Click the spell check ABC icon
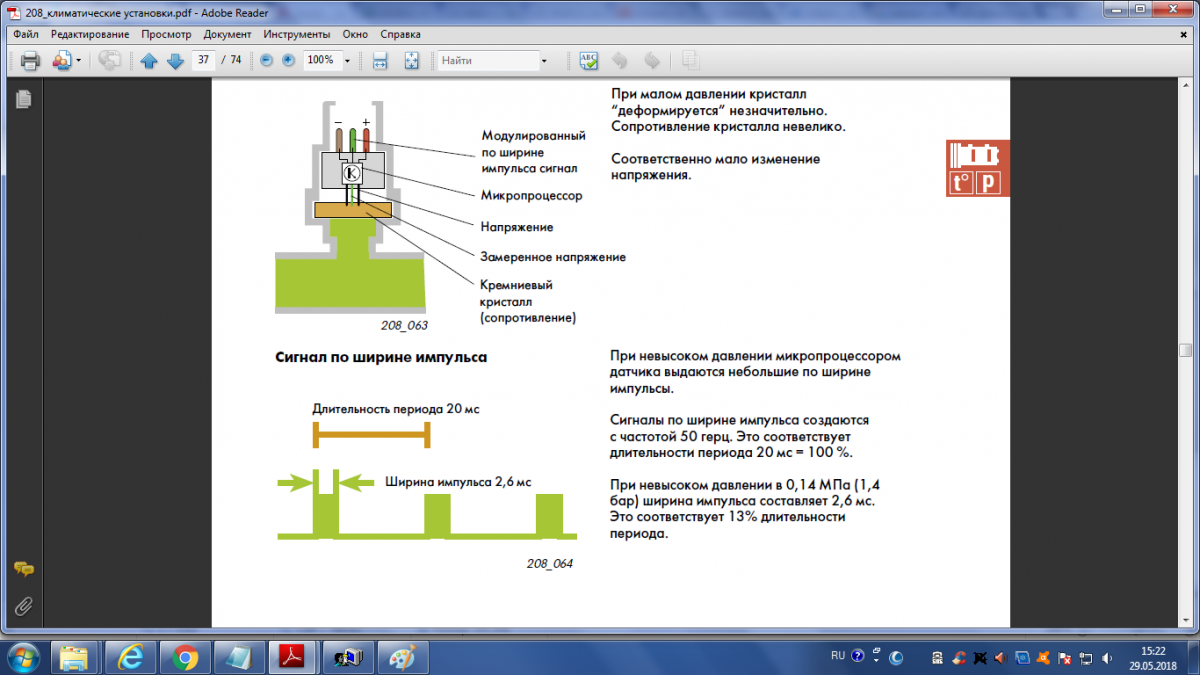This screenshot has width=1200, height=675. (589, 60)
